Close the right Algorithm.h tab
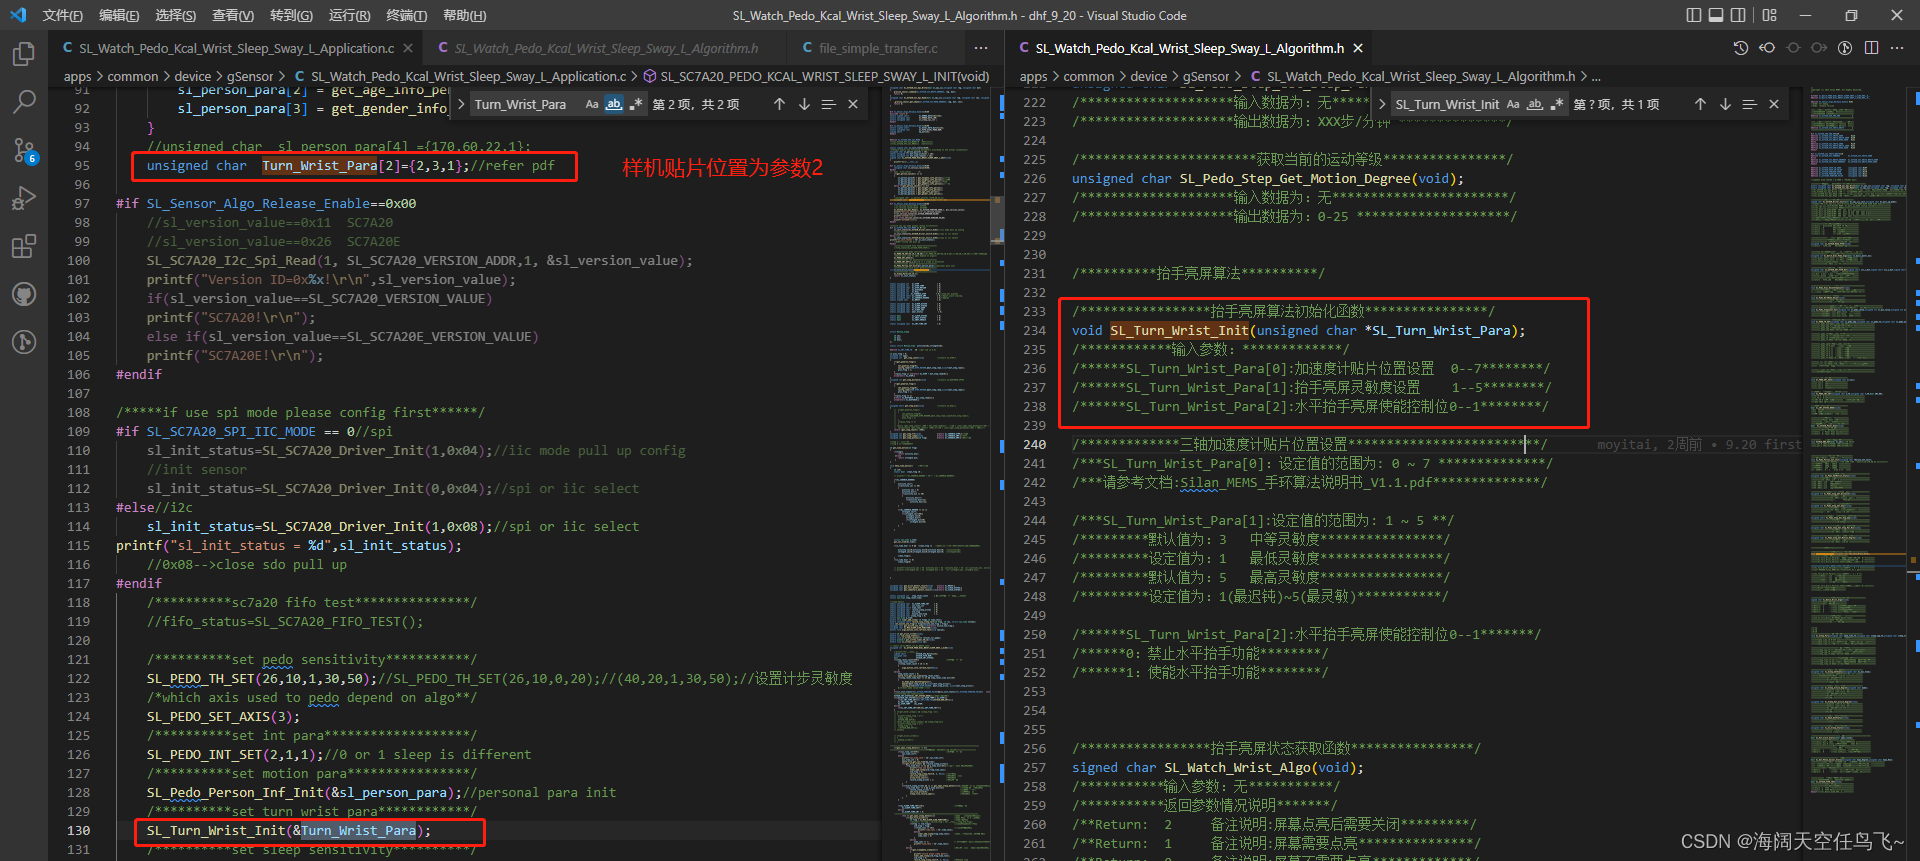1920x861 pixels. pyautogui.click(x=1358, y=48)
